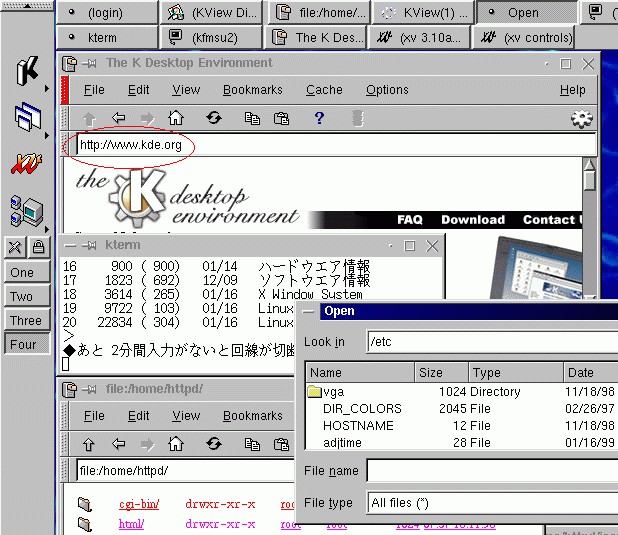Toggle sticky pin on K Desktop Environment window

pyautogui.click(x=89, y=63)
